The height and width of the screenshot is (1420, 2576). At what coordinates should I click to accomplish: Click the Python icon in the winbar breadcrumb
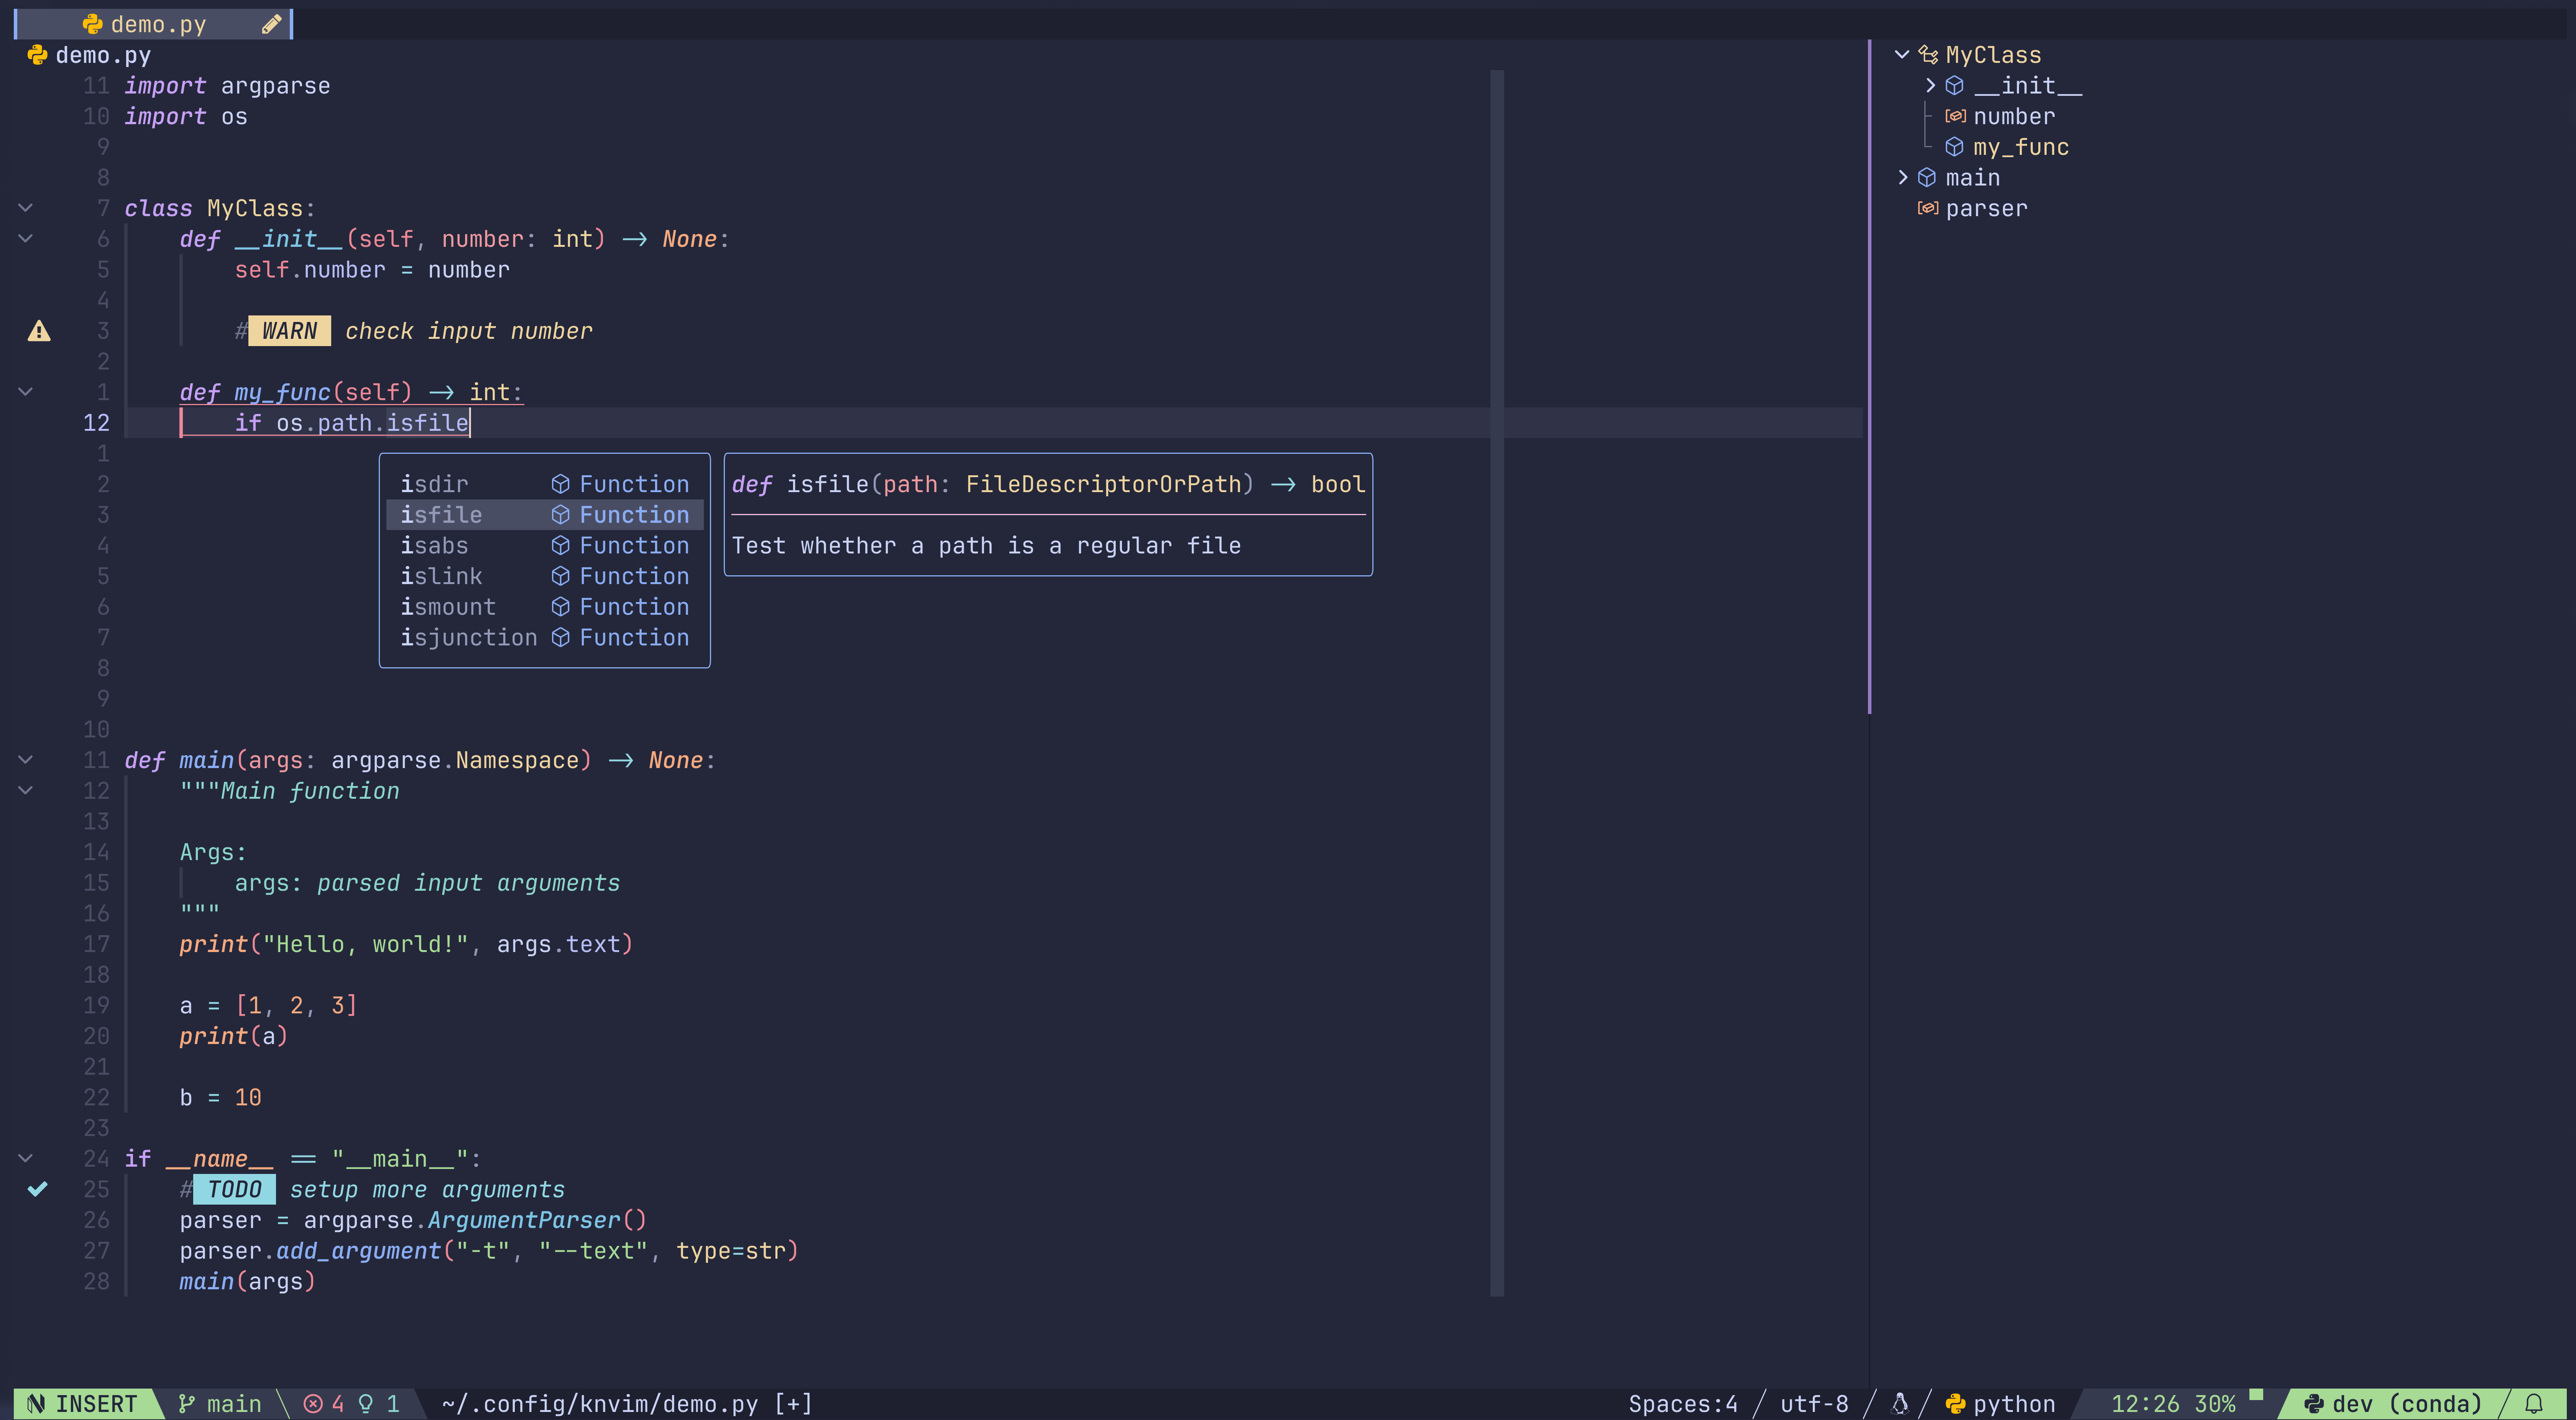(x=37, y=55)
